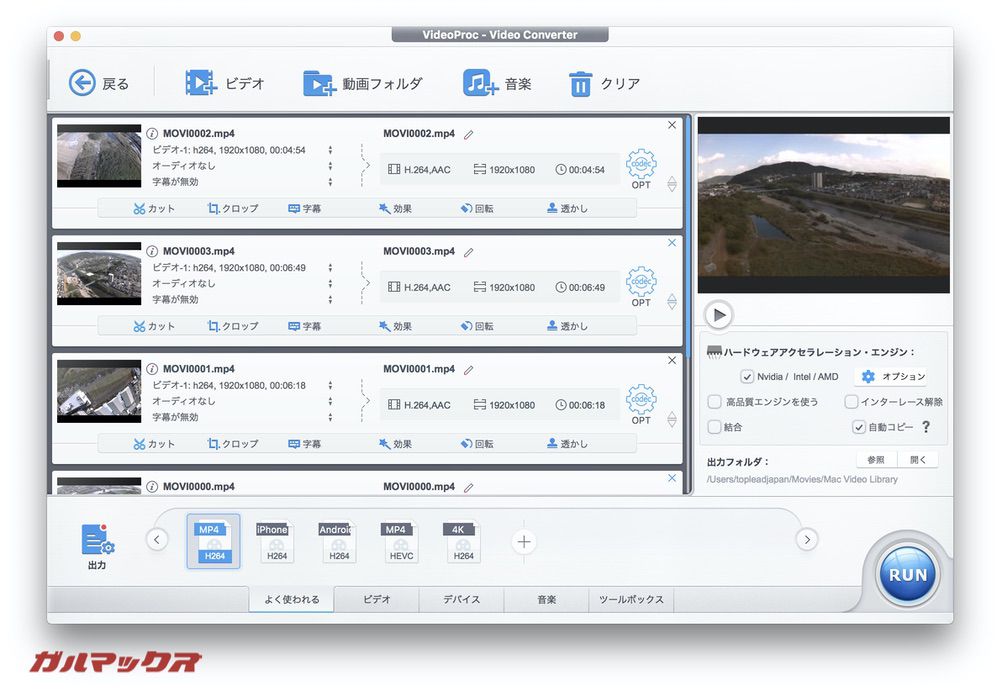Uncheck the 自動コピー checkbox
This screenshot has width=1000, height=691.
[x=857, y=427]
